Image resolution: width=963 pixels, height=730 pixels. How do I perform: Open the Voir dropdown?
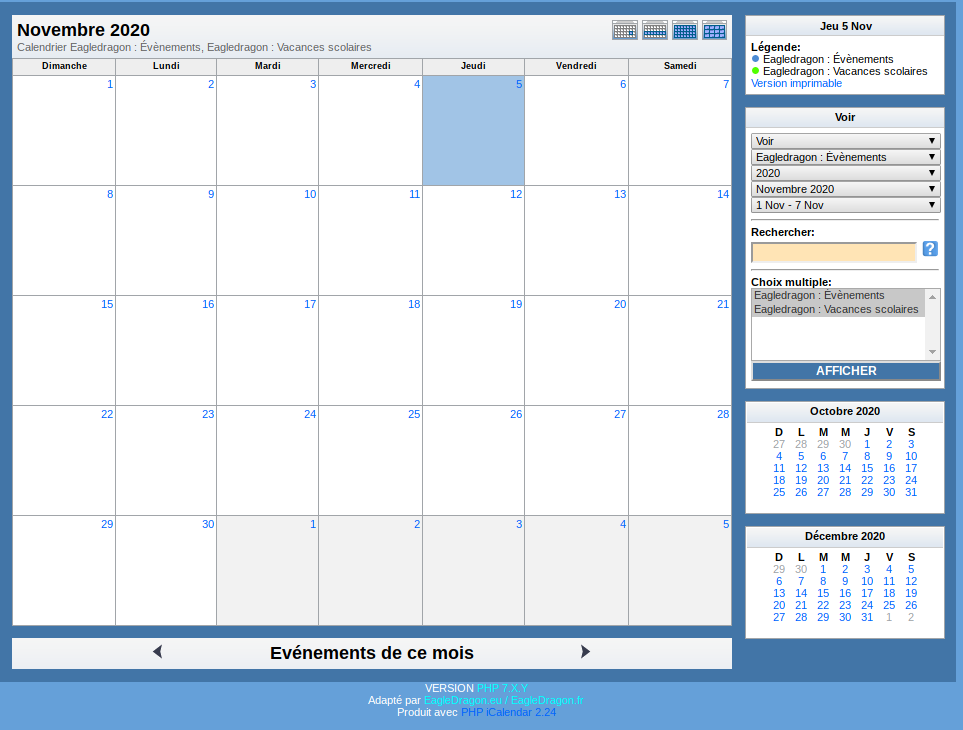click(845, 141)
